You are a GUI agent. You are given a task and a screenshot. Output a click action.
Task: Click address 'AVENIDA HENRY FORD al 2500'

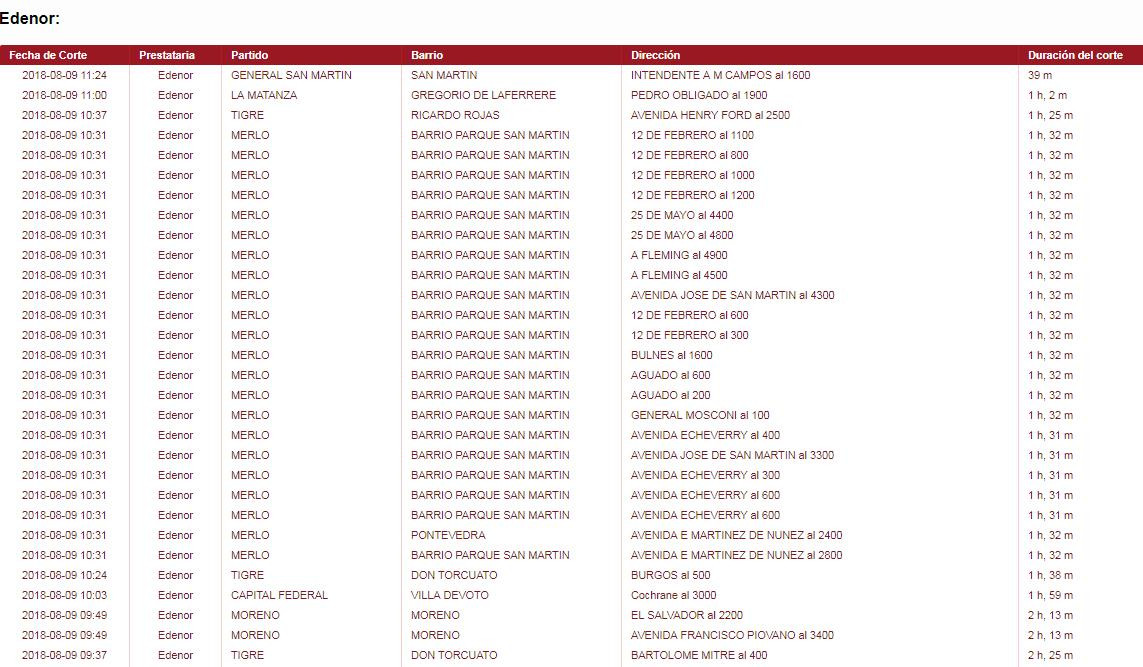(710, 115)
